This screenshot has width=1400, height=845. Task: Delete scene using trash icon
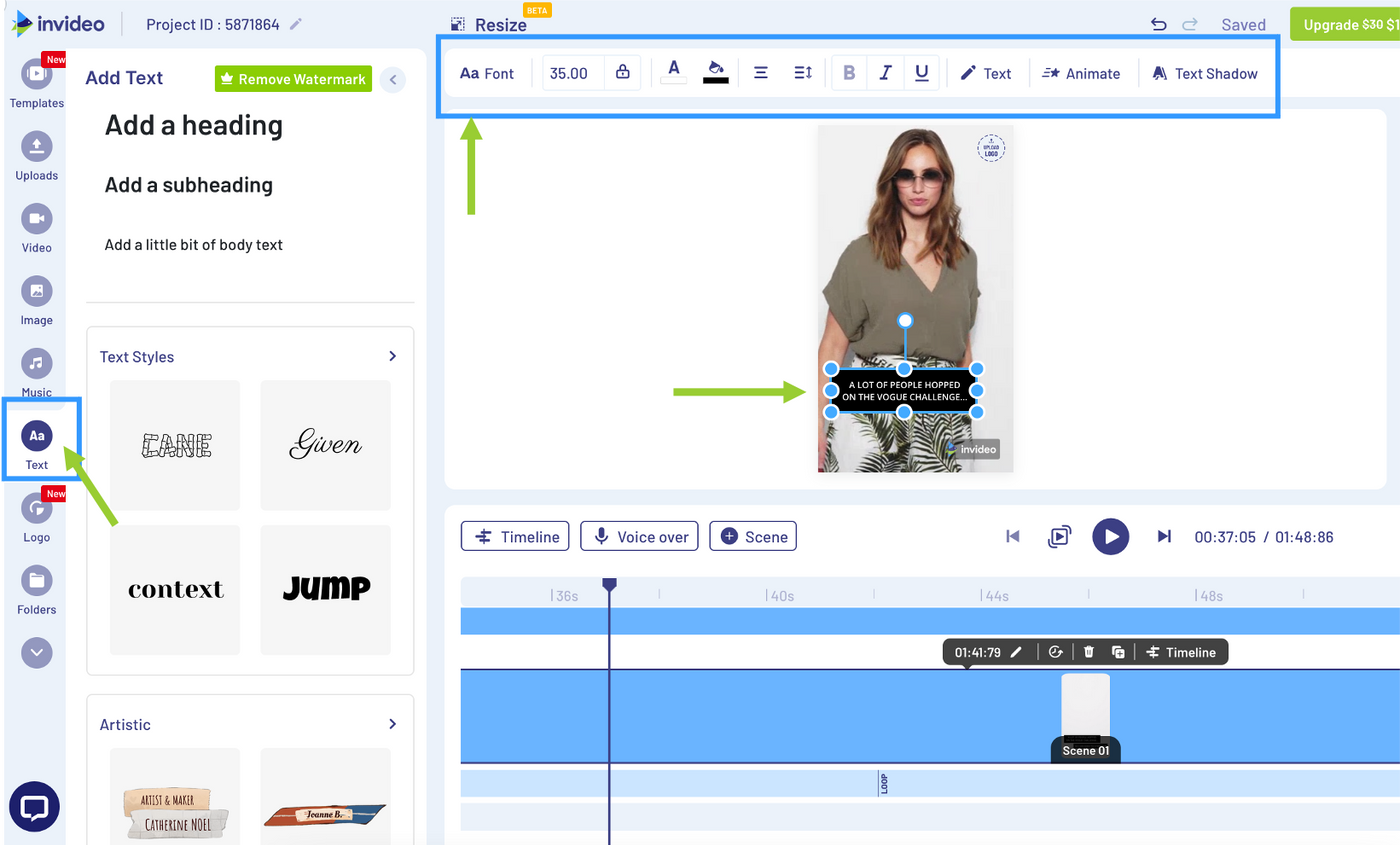pos(1089,652)
